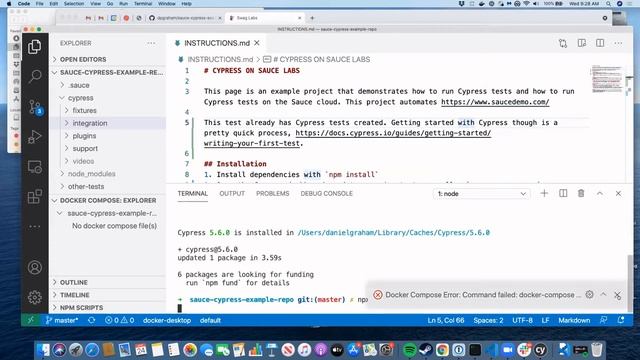
Task: Select the Terminal panel tab
Action: [x=193, y=193]
